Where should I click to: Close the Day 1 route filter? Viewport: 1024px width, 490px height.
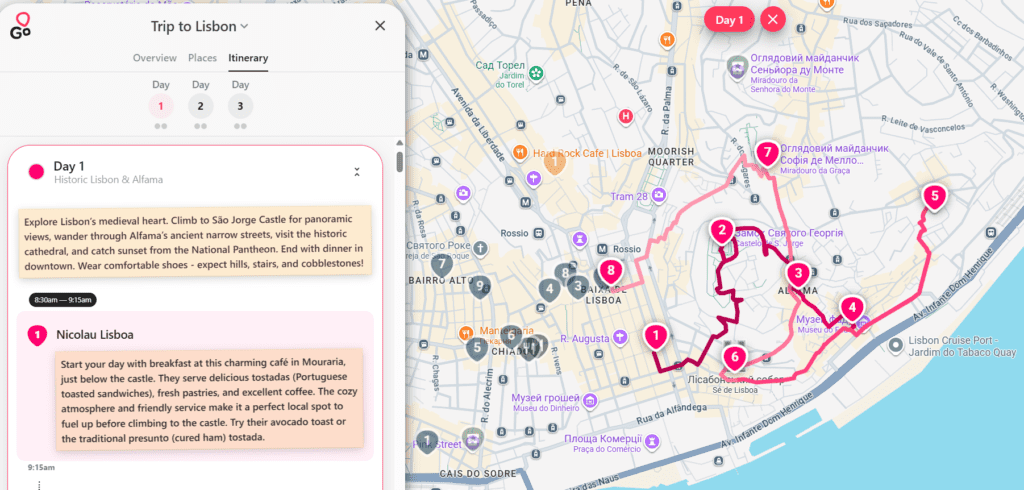[773, 19]
